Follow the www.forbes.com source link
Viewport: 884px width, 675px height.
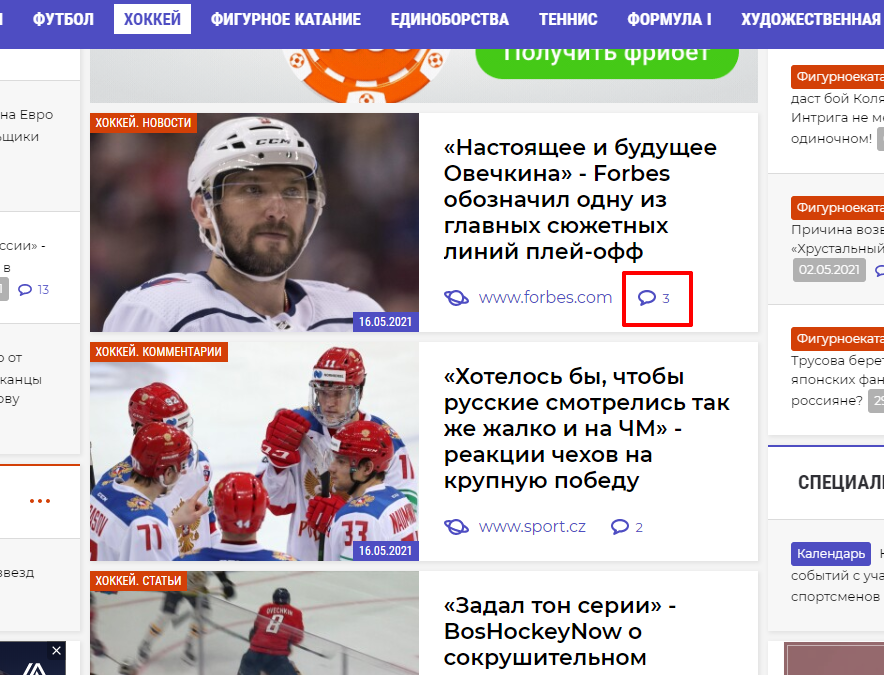point(545,297)
